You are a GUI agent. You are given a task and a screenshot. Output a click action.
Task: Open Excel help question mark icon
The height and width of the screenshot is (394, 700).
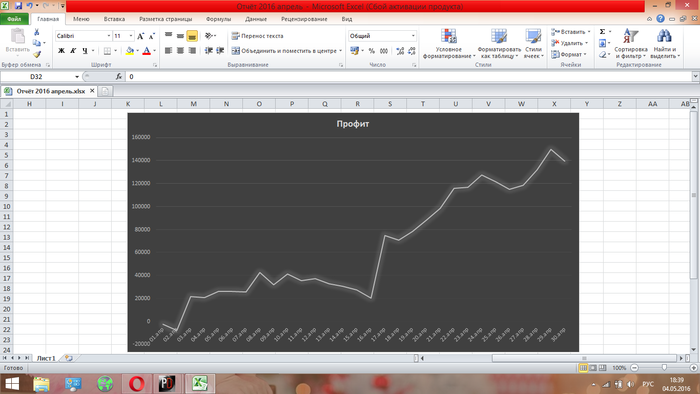click(x=660, y=19)
